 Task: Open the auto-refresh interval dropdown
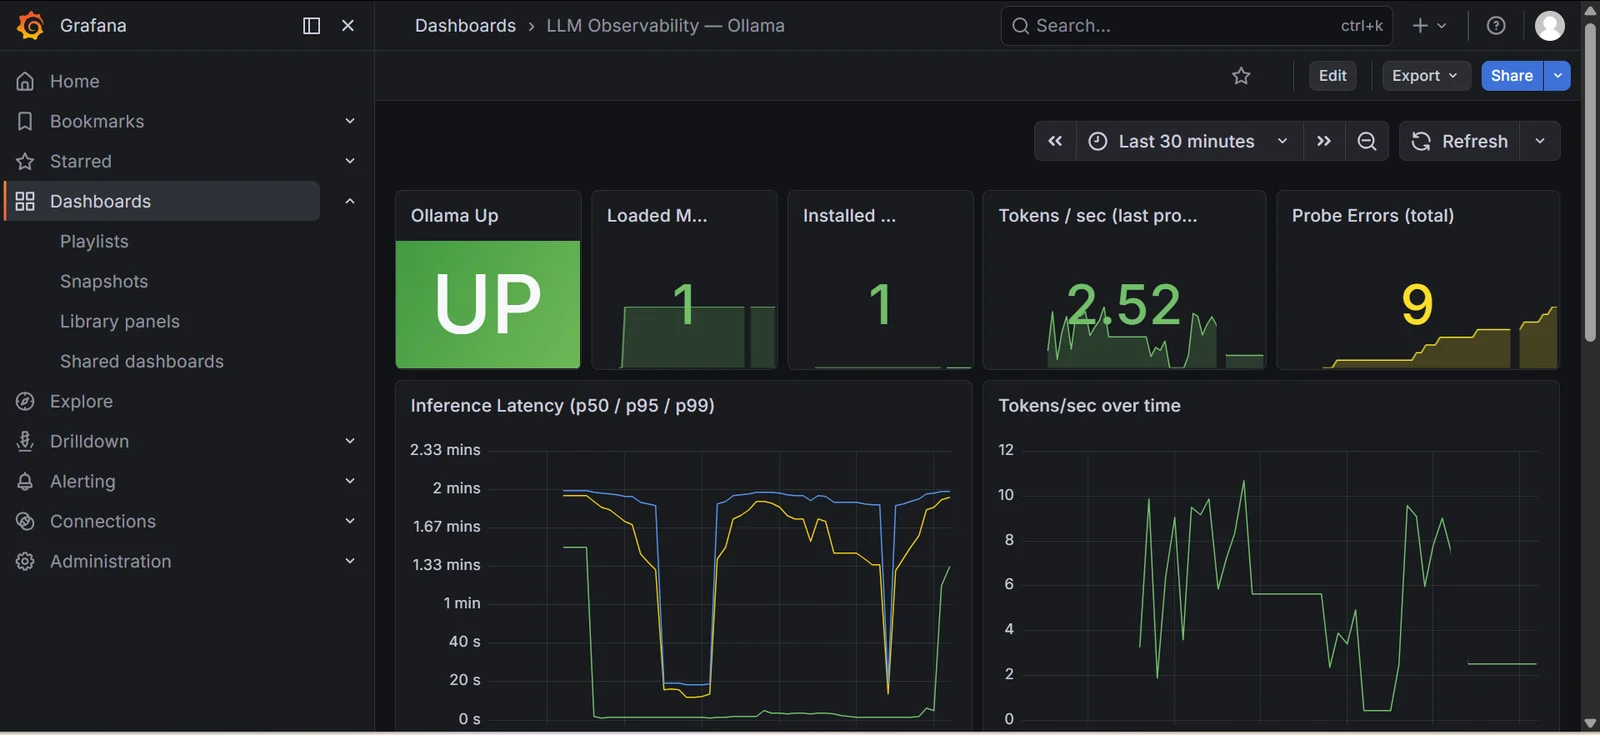[1540, 141]
